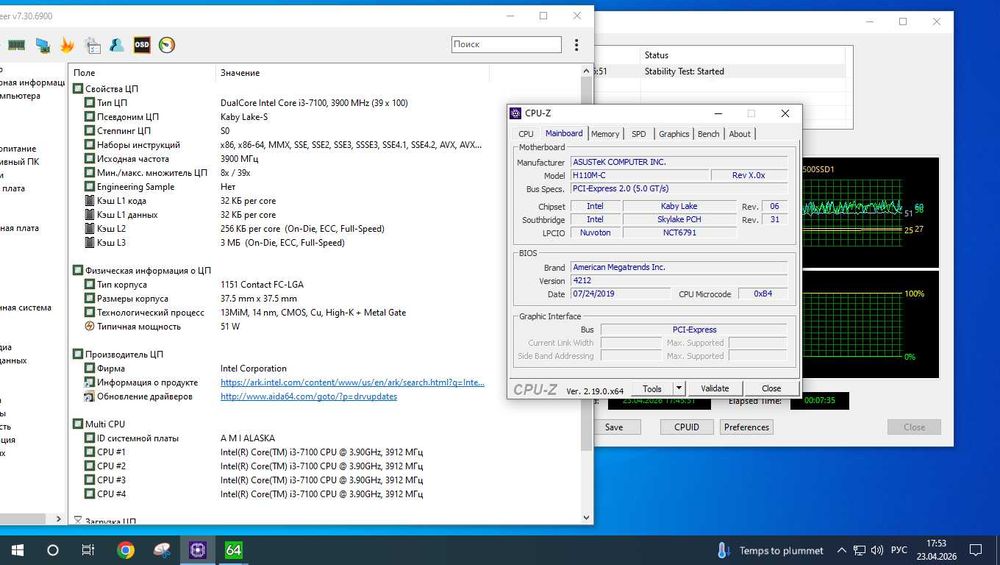1000x565 pixels.
Task: Click the Обновление драйверов row icon
Action: pos(90,397)
